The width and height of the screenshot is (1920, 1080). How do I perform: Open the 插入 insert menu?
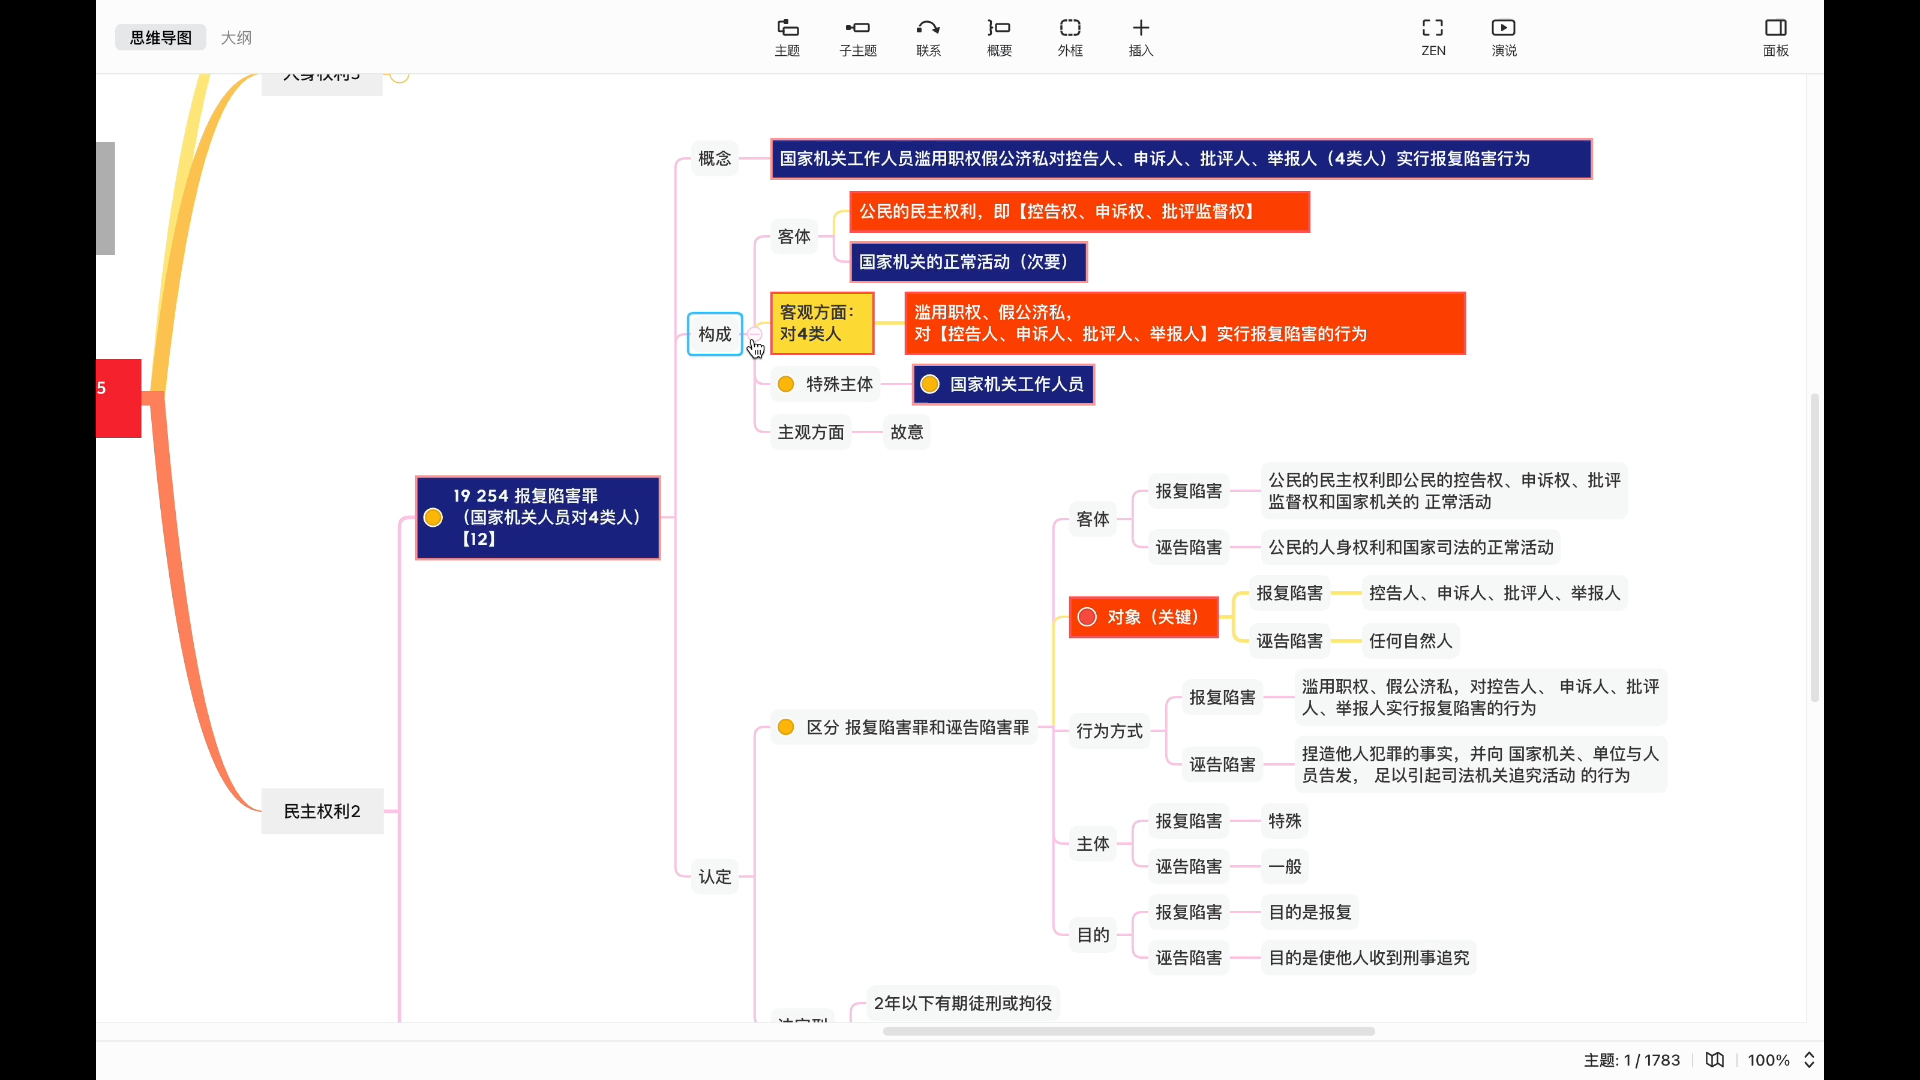pos(1141,37)
